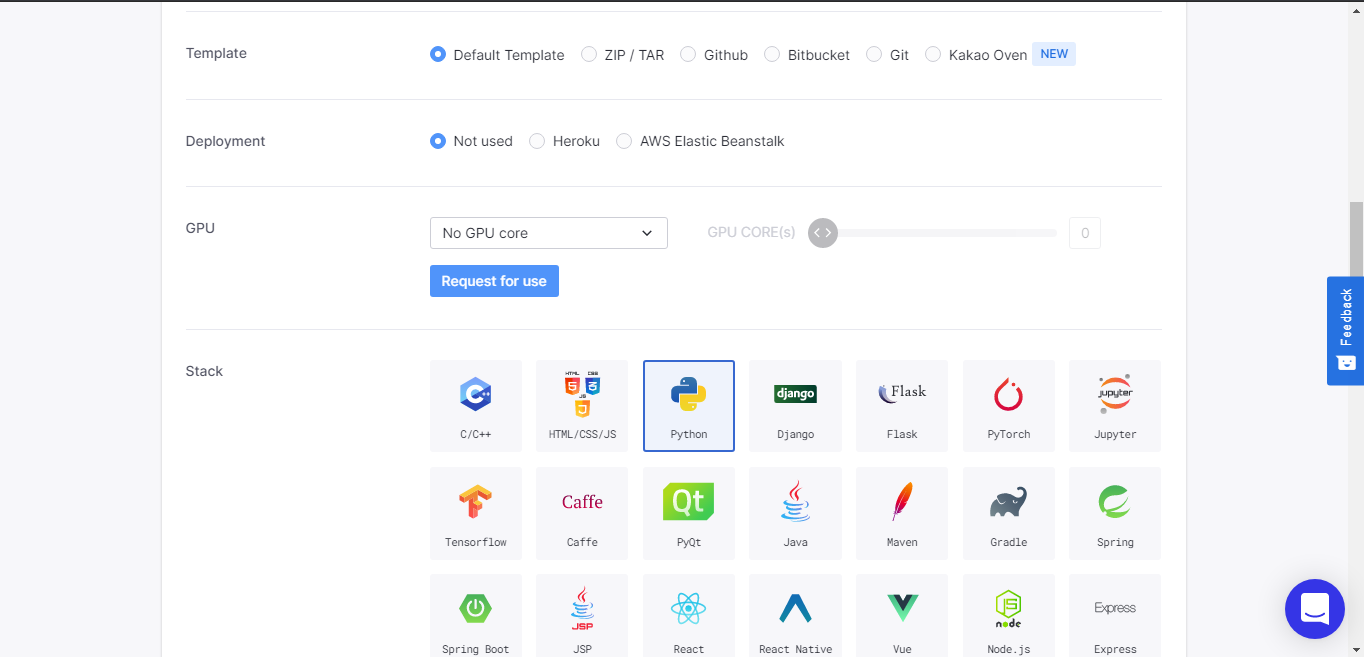Click the GPU cores slider handle
The width and height of the screenshot is (1364, 657).
coord(822,233)
